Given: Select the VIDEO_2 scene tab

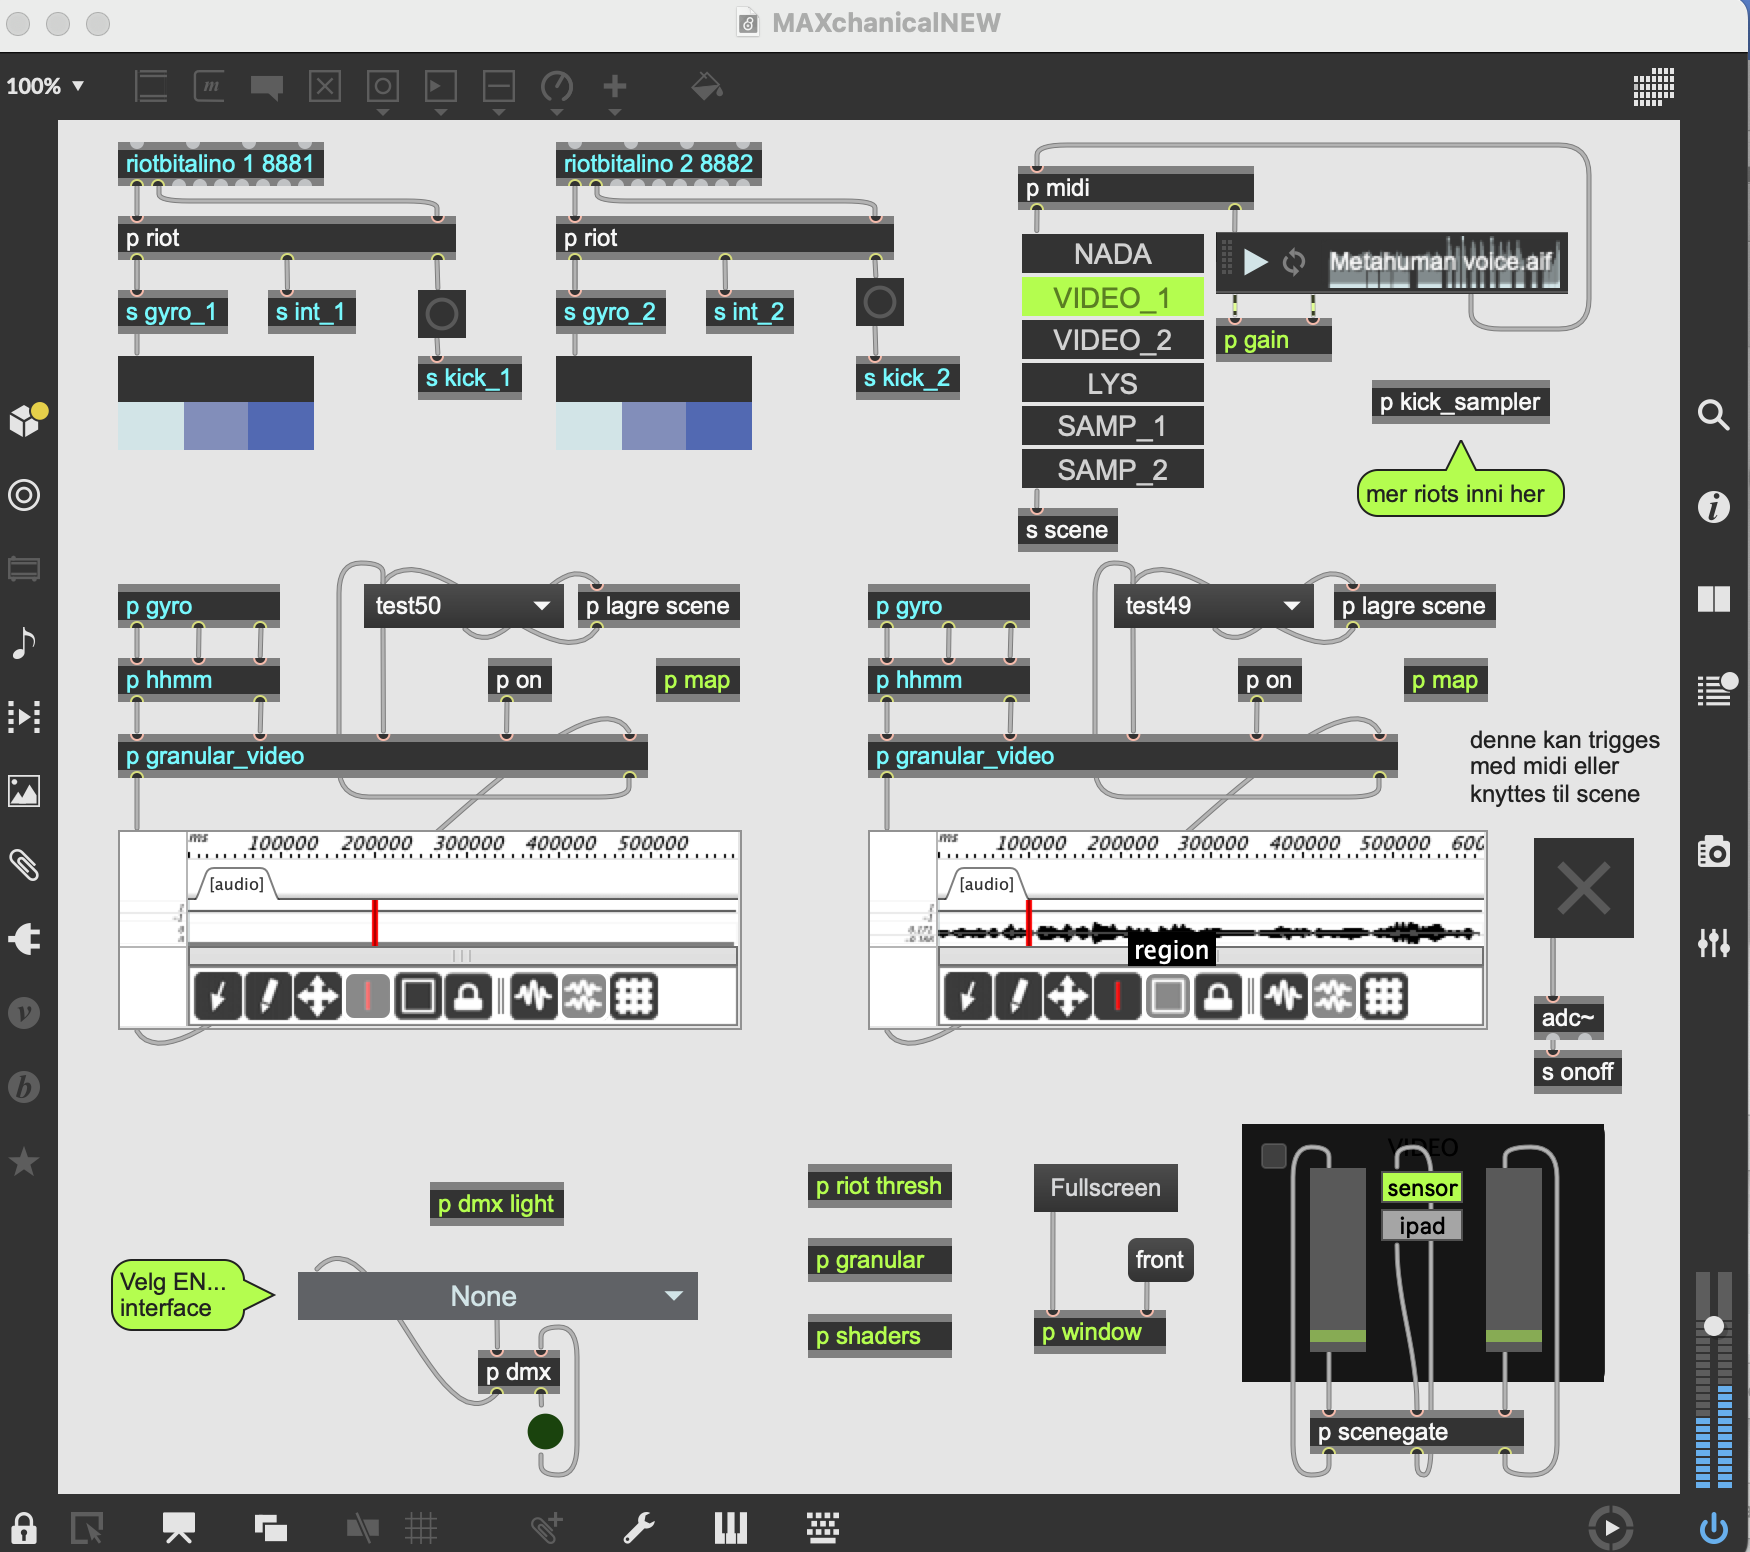Looking at the screenshot, I should [1112, 340].
